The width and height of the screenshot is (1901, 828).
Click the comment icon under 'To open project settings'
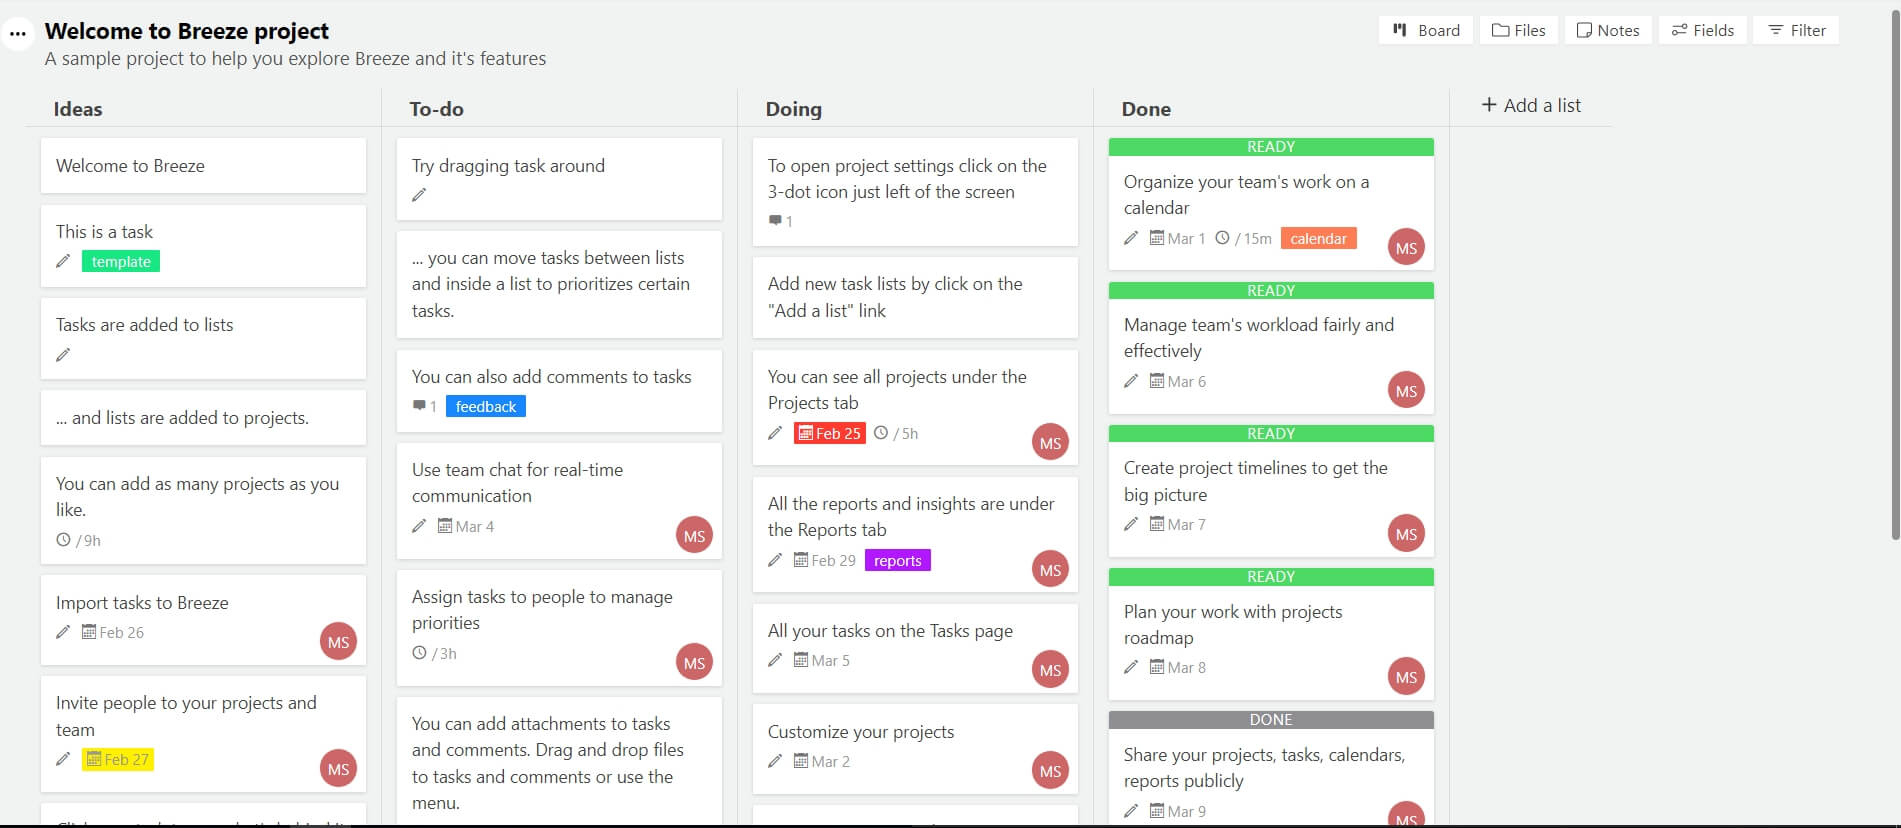[x=775, y=220]
